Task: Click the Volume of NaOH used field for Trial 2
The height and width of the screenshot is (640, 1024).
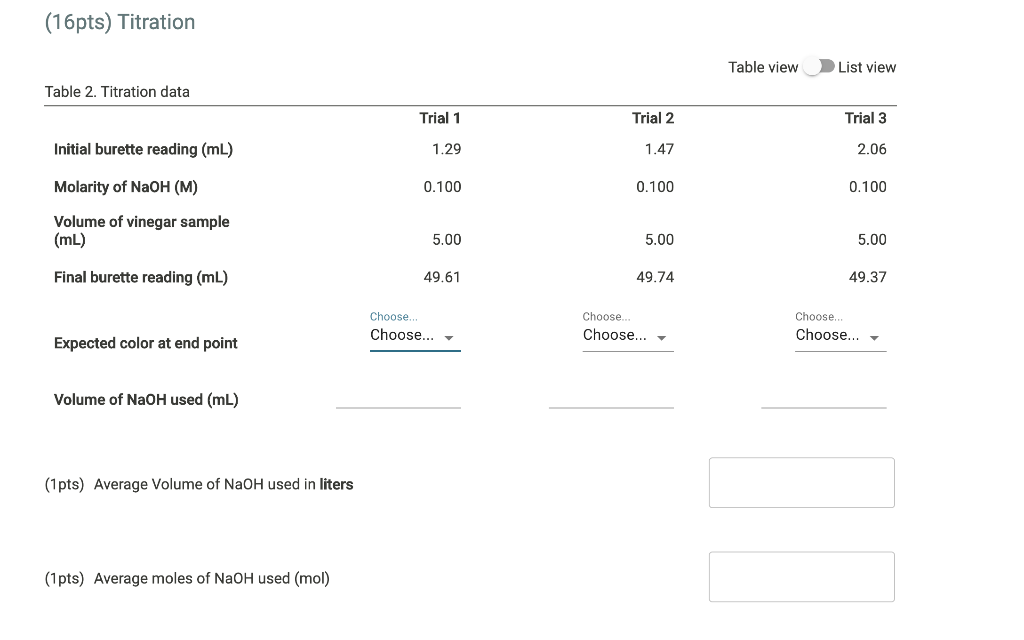Action: click(611, 402)
